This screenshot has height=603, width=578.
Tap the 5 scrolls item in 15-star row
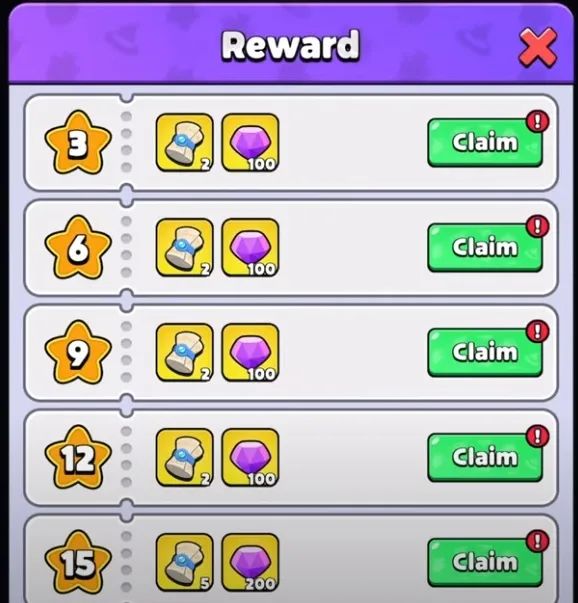click(x=185, y=563)
